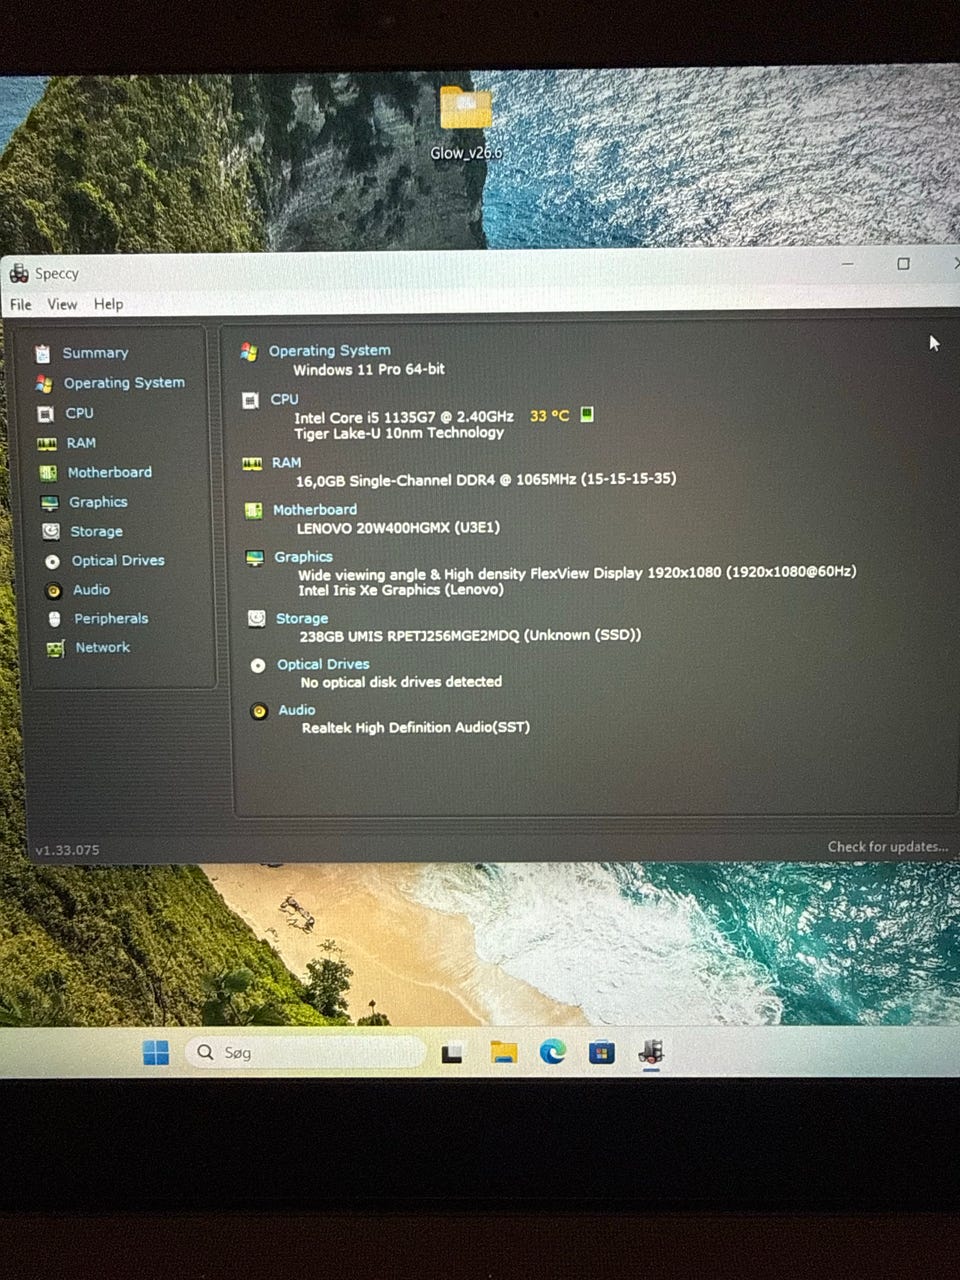This screenshot has width=960, height=1280.
Task: Click the green CPU temperature indicator icon
Action: tap(587, 414)
